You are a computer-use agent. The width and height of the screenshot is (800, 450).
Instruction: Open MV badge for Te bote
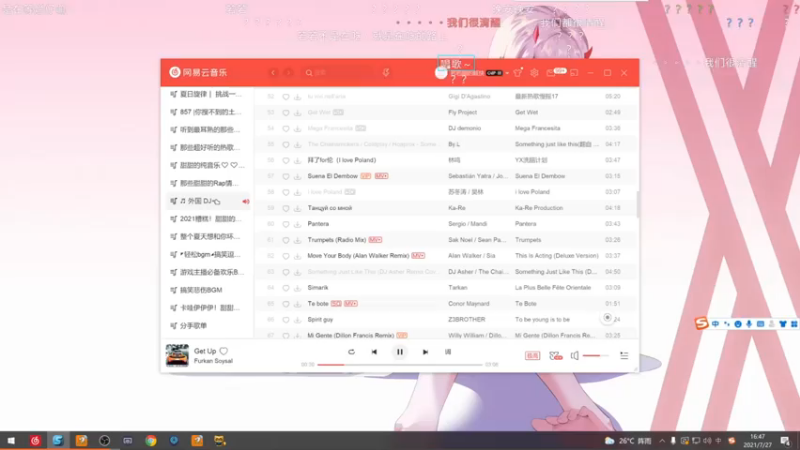[x=351, y=304]
